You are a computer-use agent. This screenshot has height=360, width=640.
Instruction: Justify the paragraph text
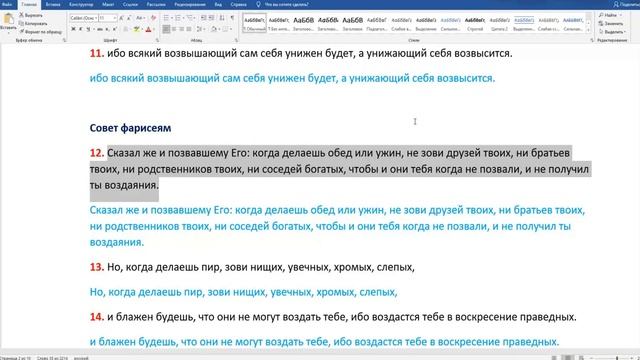[x=189, y=29]
